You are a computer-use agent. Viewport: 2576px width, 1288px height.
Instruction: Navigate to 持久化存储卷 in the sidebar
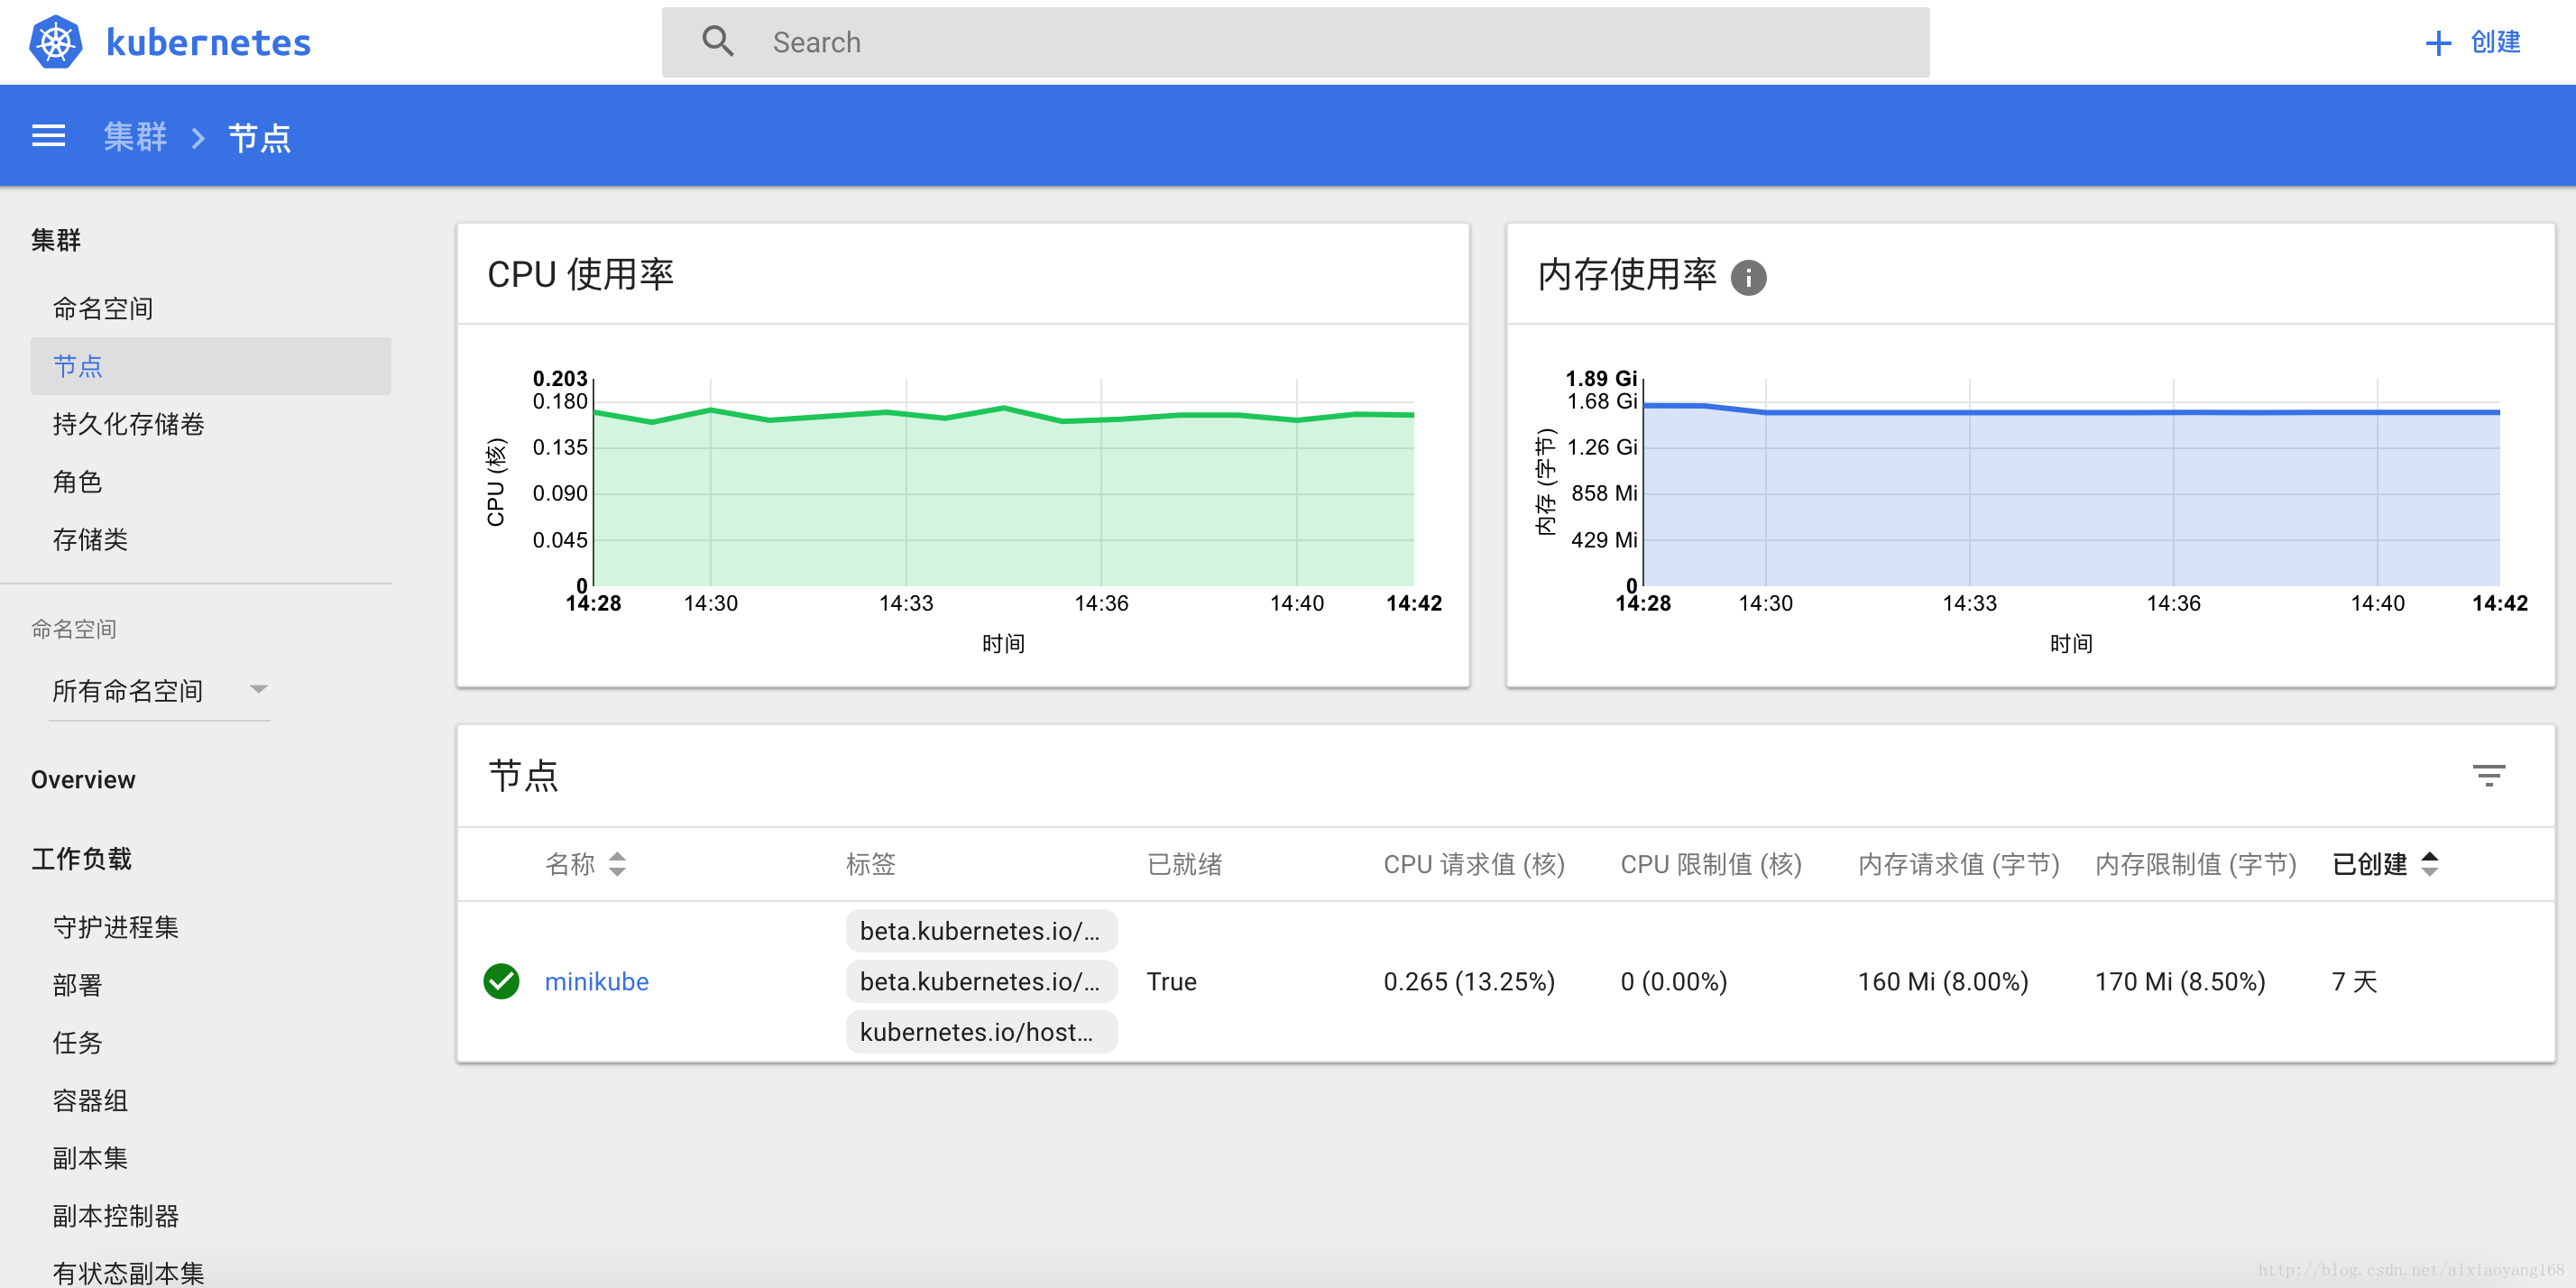click(130, 424)
